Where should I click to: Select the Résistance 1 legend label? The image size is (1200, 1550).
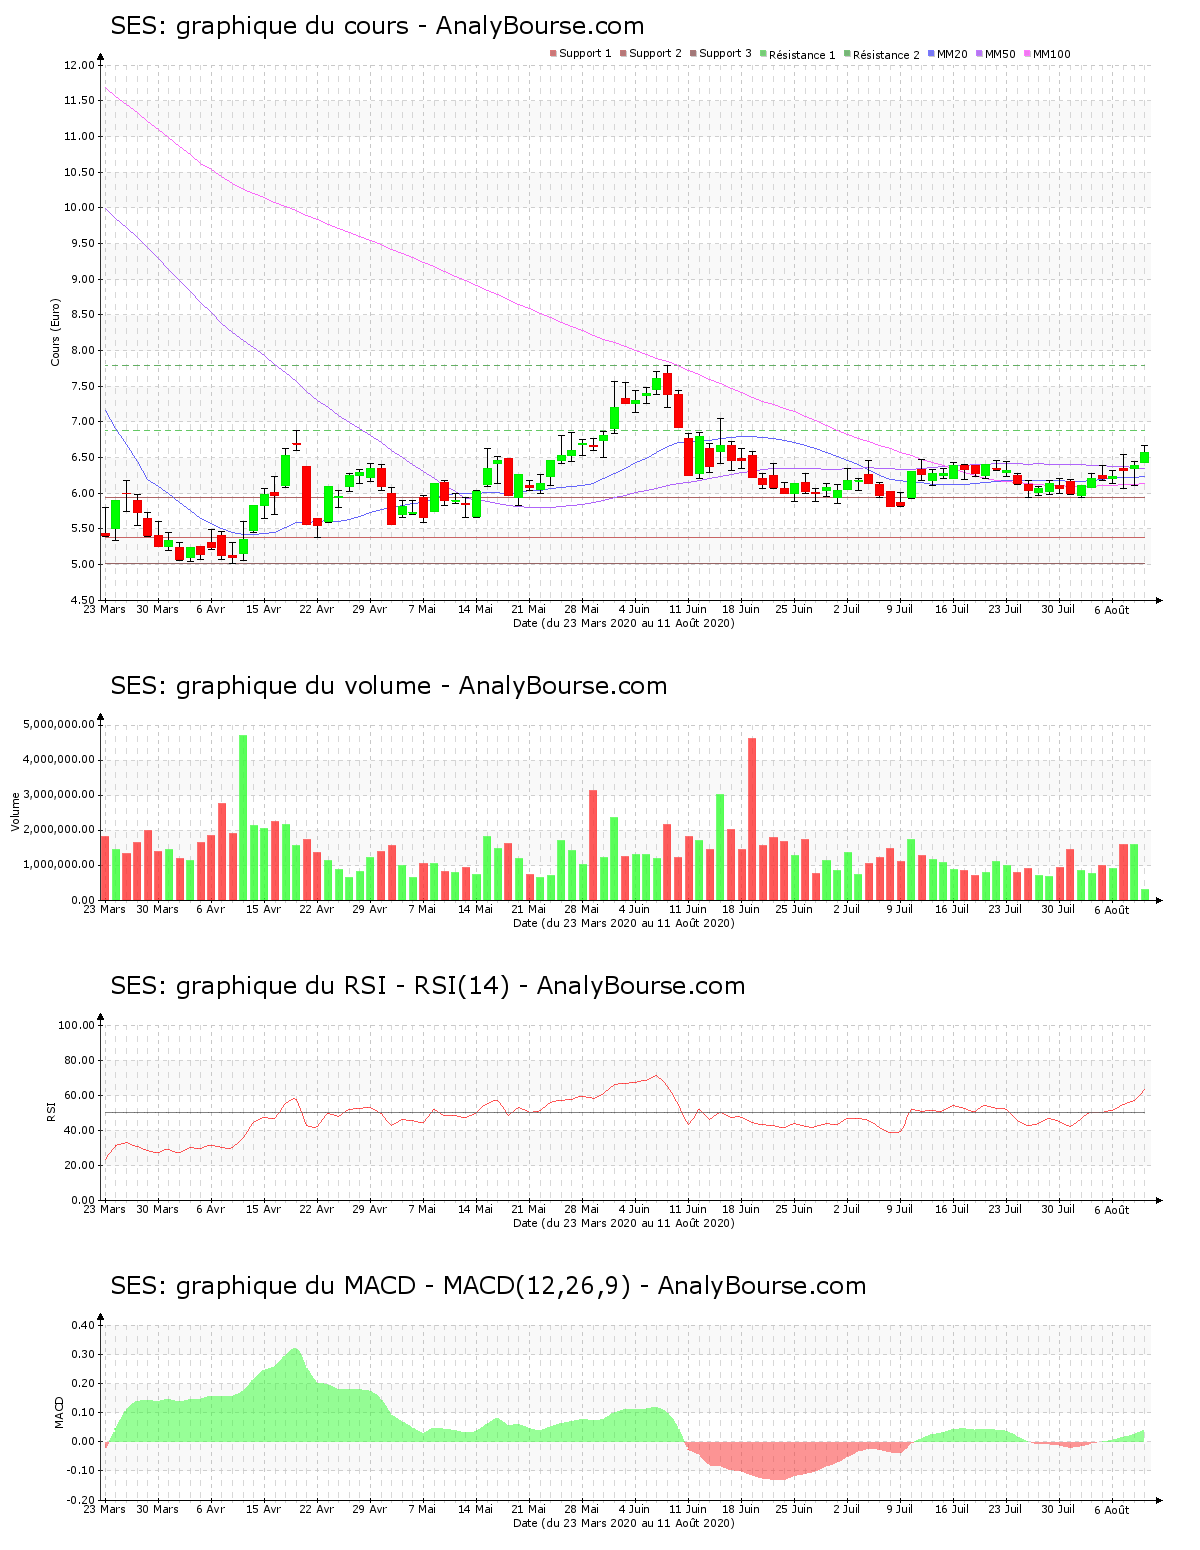(x=802, y=55)
